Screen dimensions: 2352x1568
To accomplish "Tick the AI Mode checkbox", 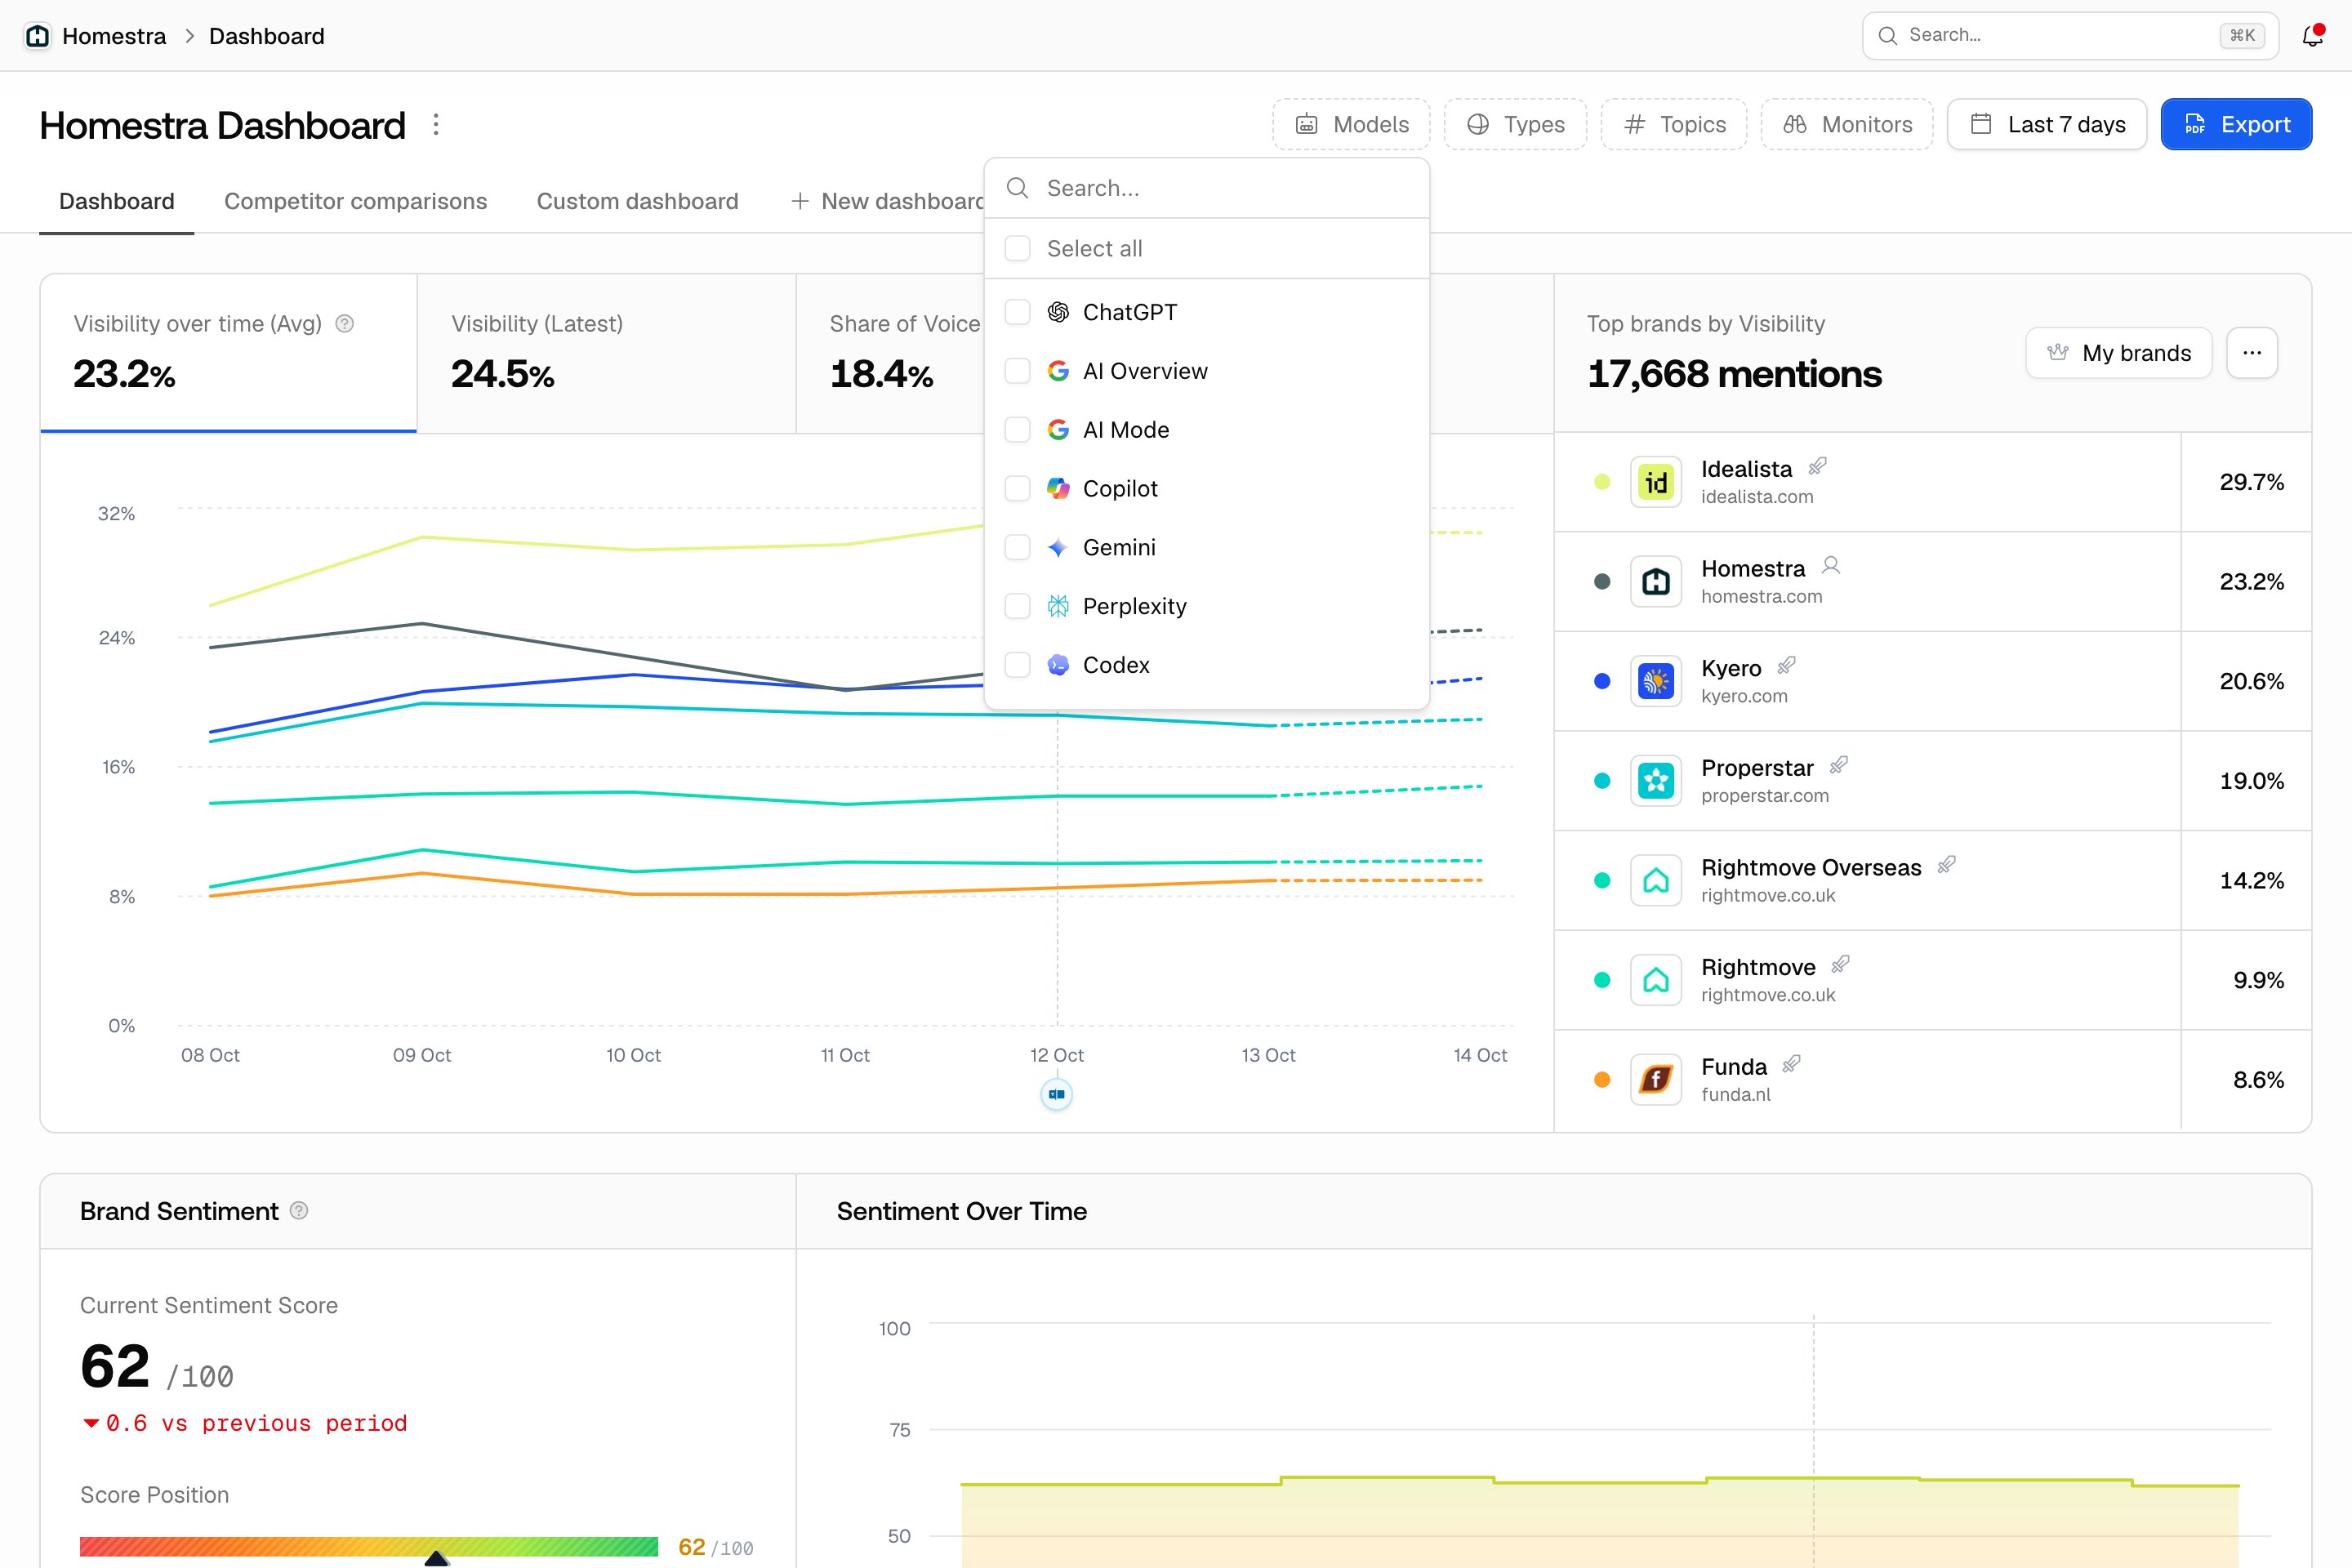I will (1017, 430).
